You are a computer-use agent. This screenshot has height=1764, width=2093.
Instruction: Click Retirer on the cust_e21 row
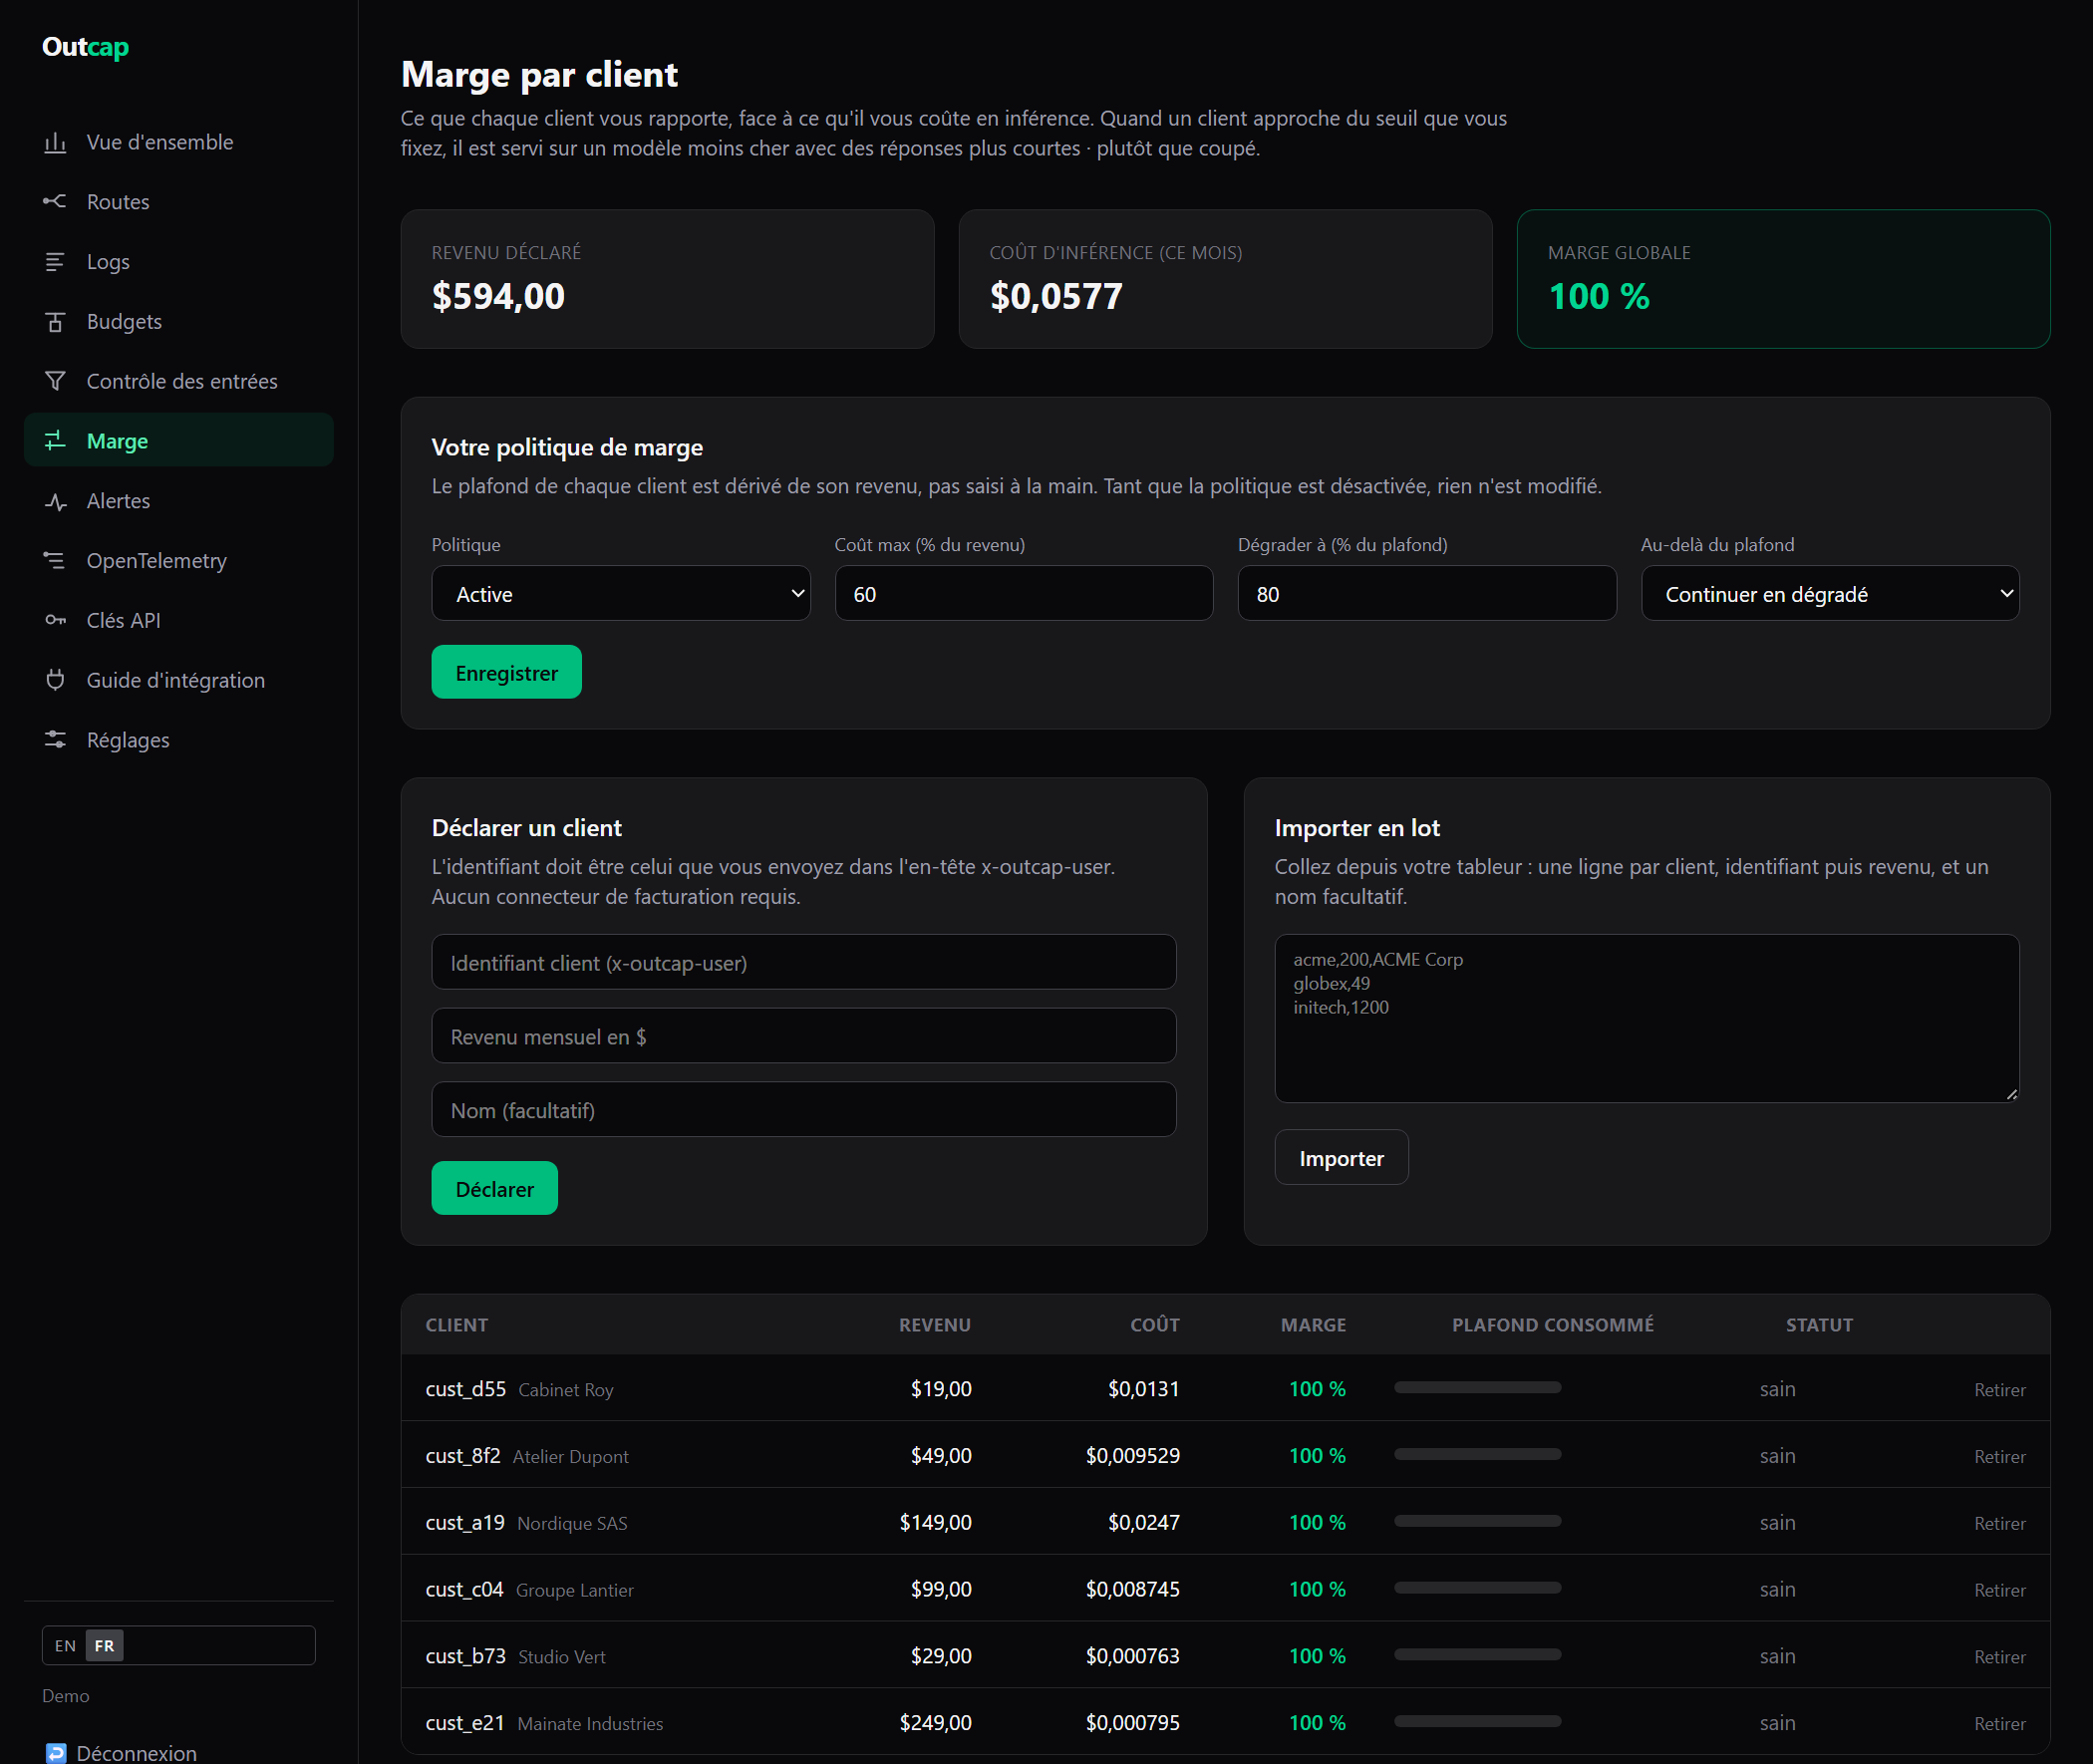[x=1999, y=1723]
